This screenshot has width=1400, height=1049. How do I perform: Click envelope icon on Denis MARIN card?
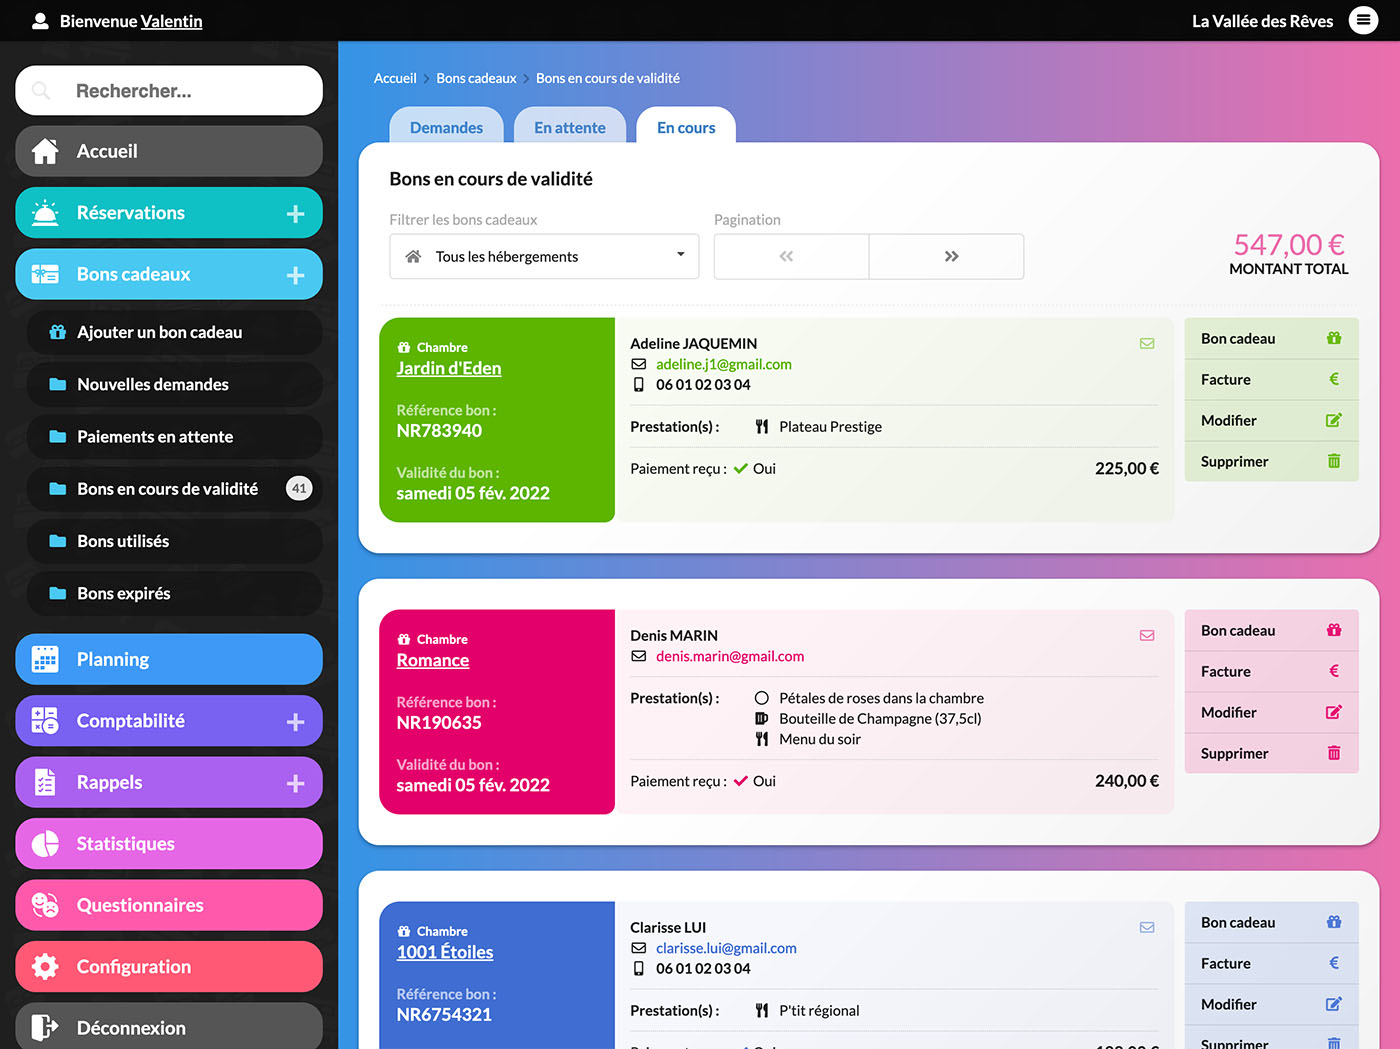tap(1147, 636)
